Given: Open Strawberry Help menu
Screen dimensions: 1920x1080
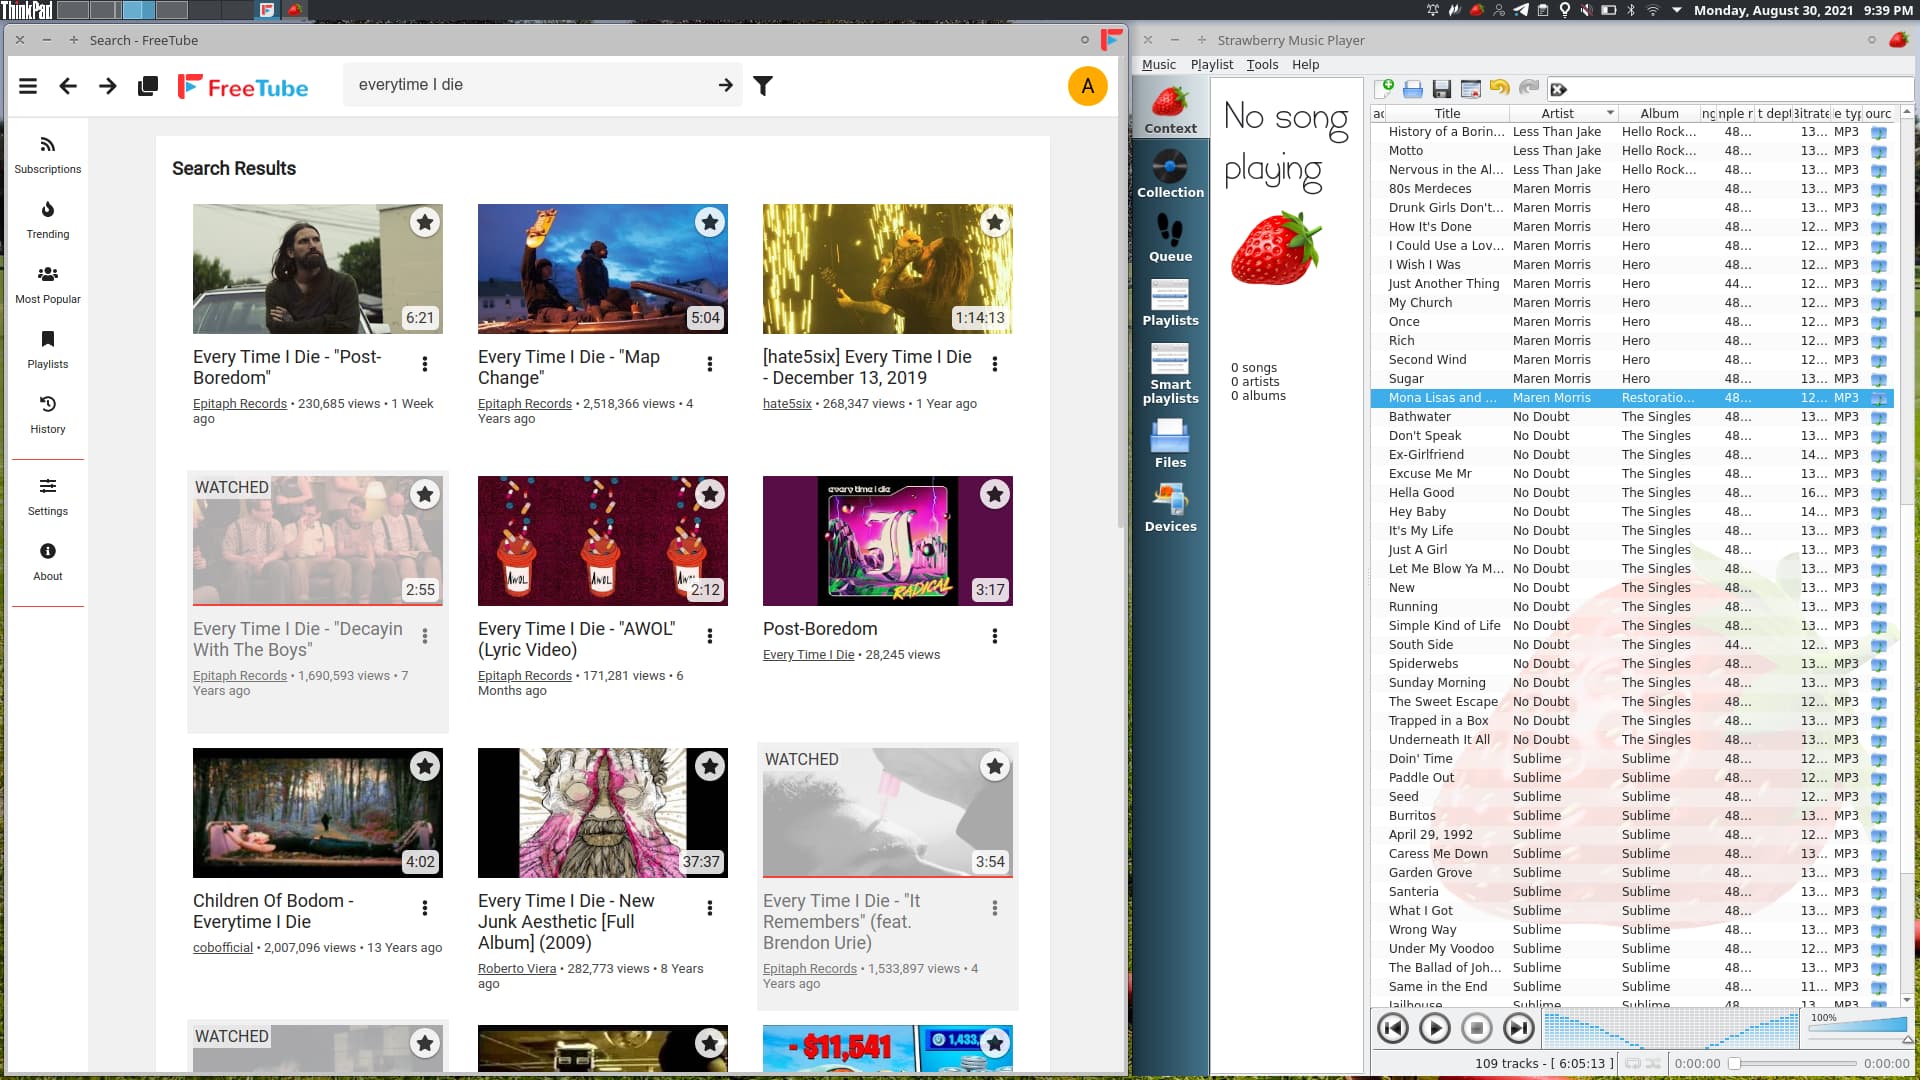Looking at the screenshot, I should 1305,64.
